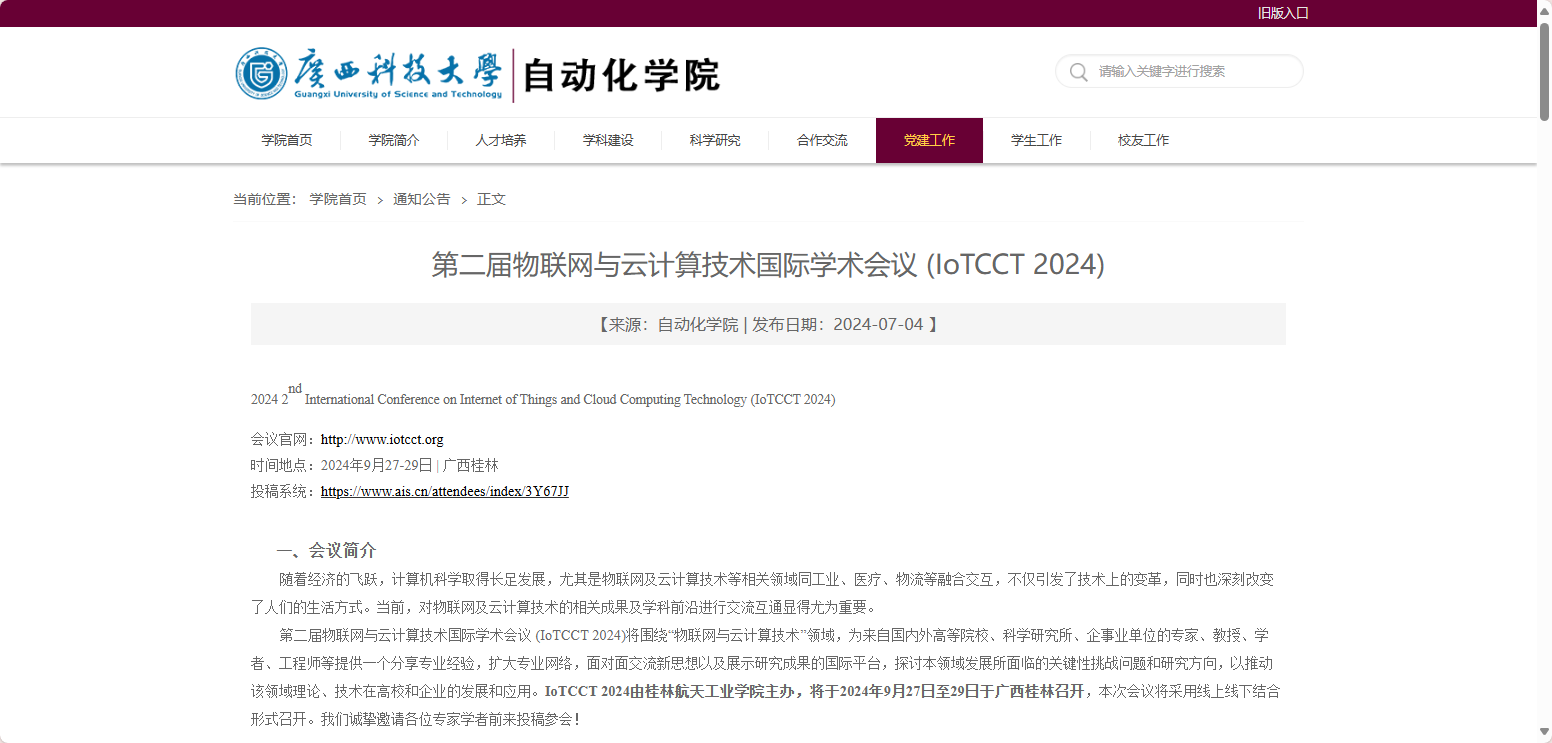
Task: Click the search magnifier icon
Action: (x=1078, y=71)
